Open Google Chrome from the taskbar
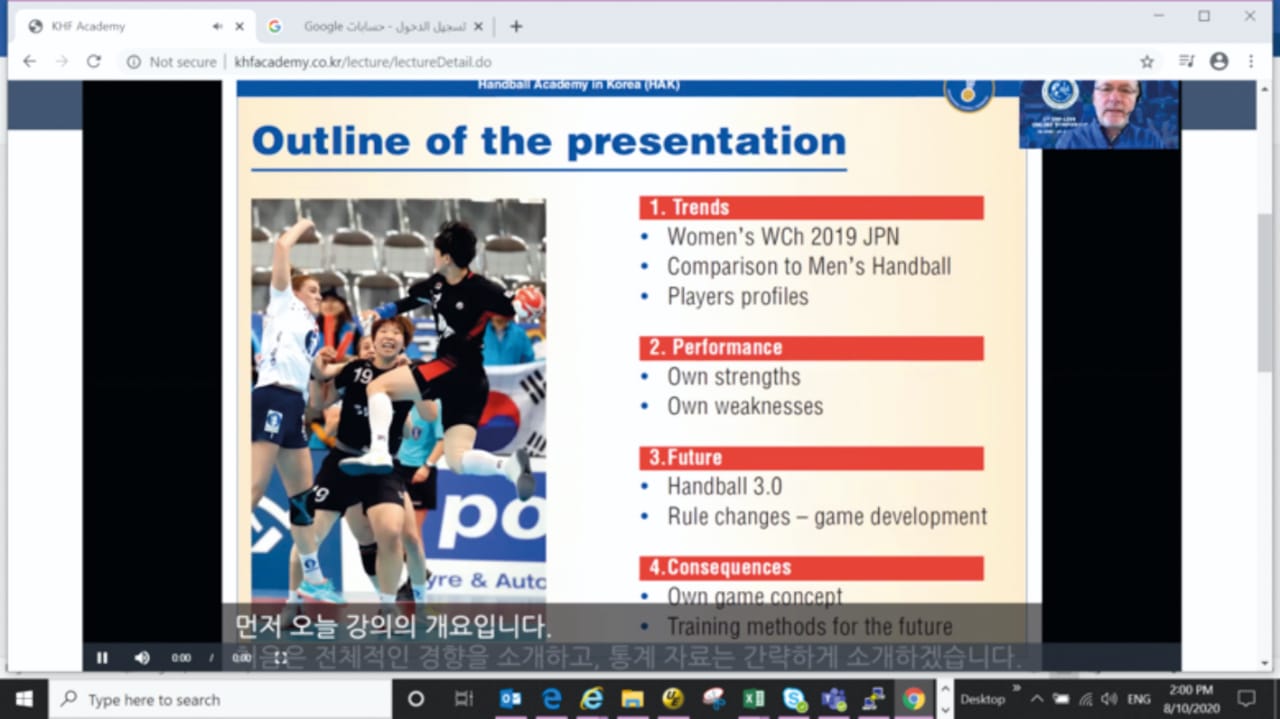1280x719 pixels. pyautogui.click(x=913, y=699)
